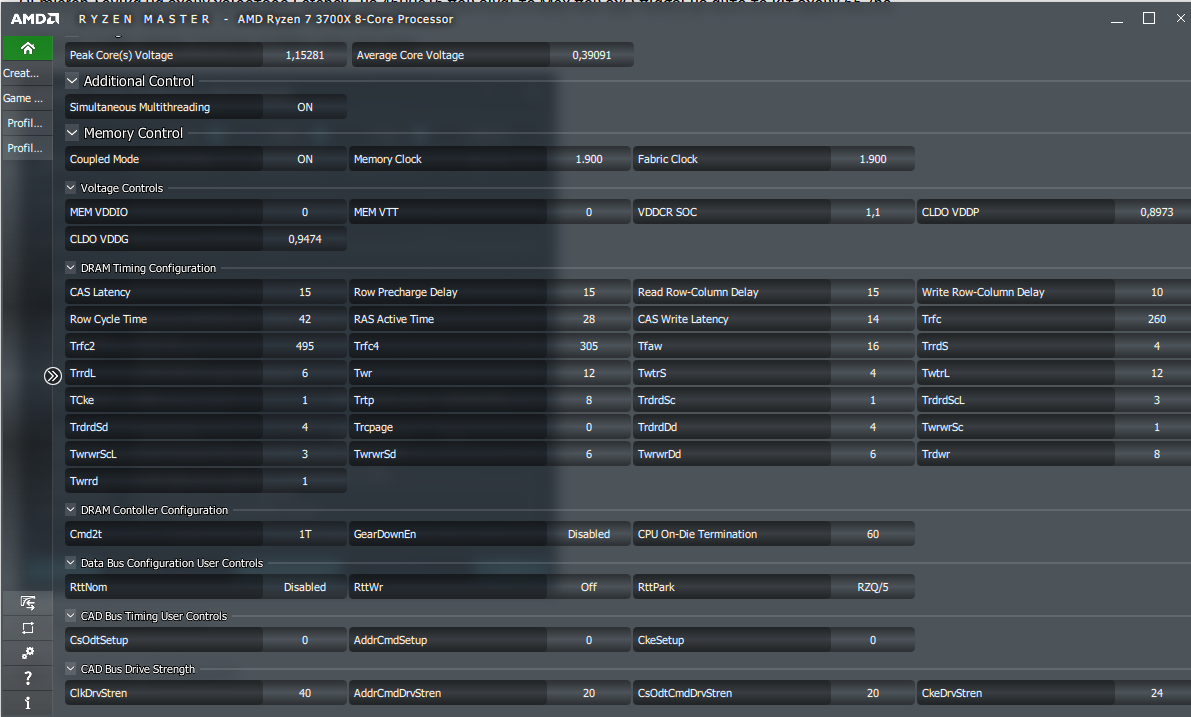This screenshot has height=717, width=1191.
Task: Collapse the Memory Control section
Action: click(x=72, y=133)
